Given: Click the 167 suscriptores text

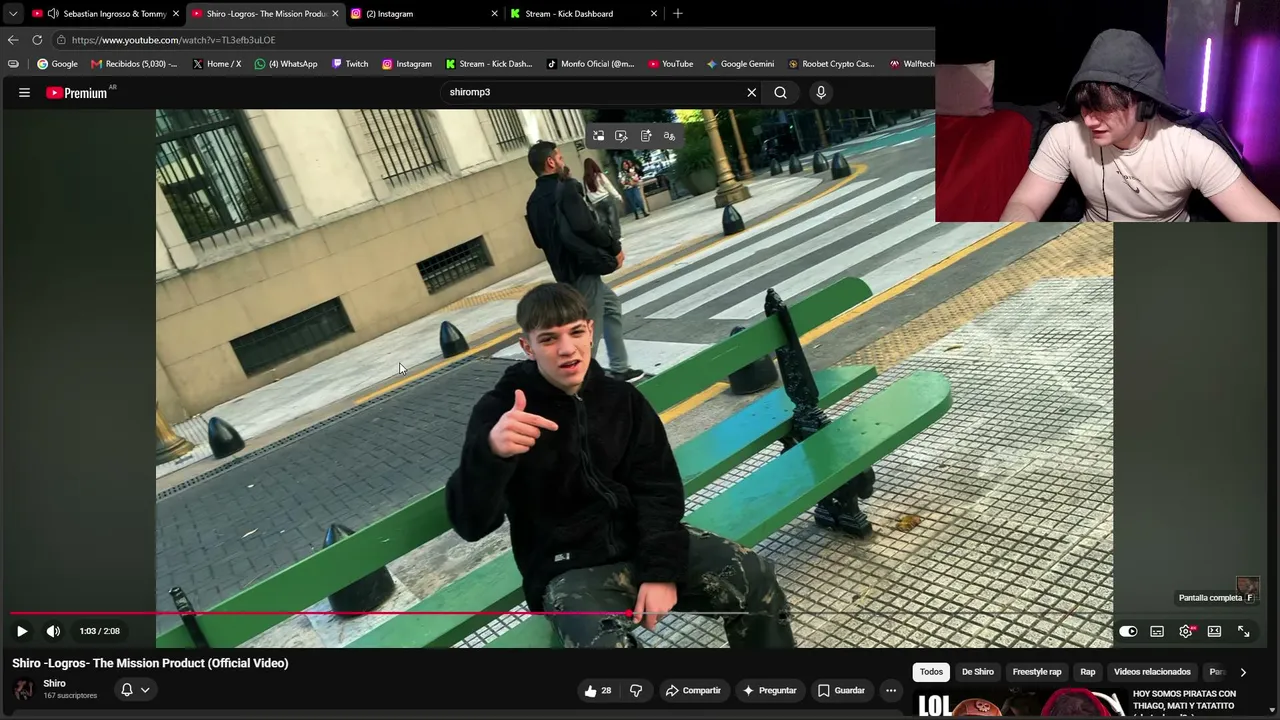Looking at the screenshot, I should coord(70,696).
